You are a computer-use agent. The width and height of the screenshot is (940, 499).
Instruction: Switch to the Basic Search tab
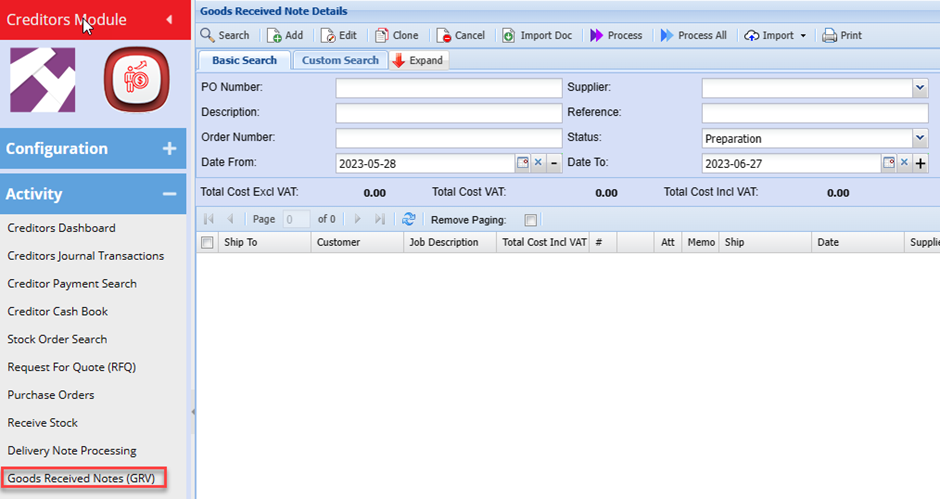tap(244, 60)
